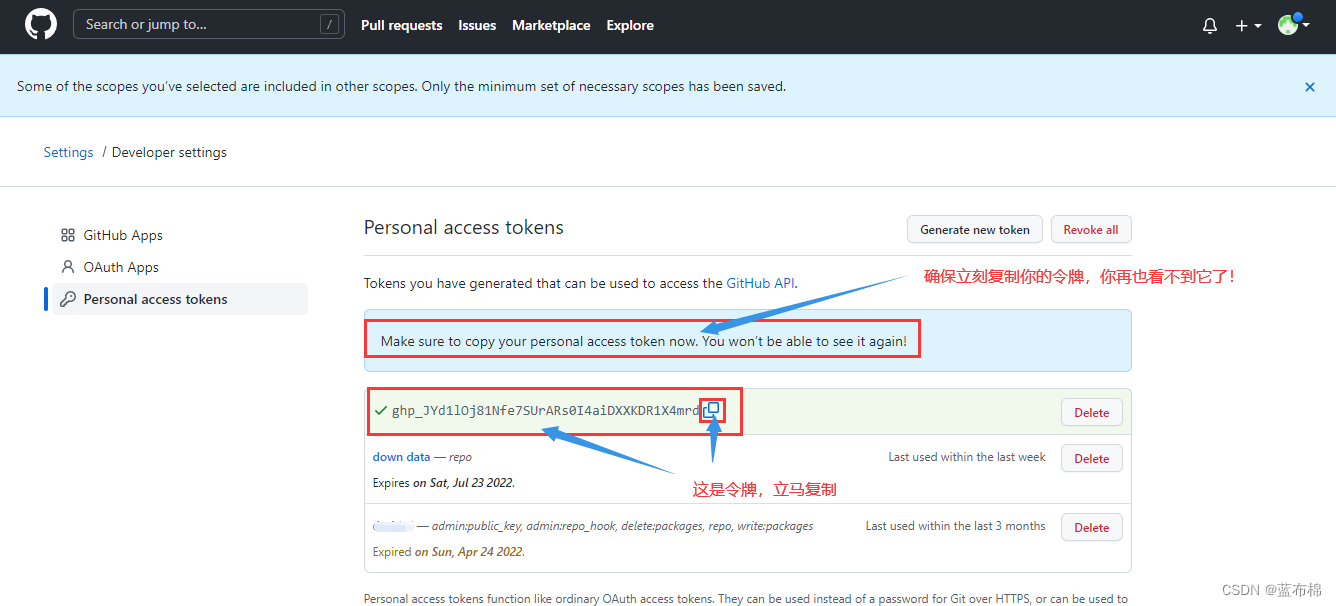Click the green checkmark beside token
The image size is (1336, 606).
tap(380, 410)
